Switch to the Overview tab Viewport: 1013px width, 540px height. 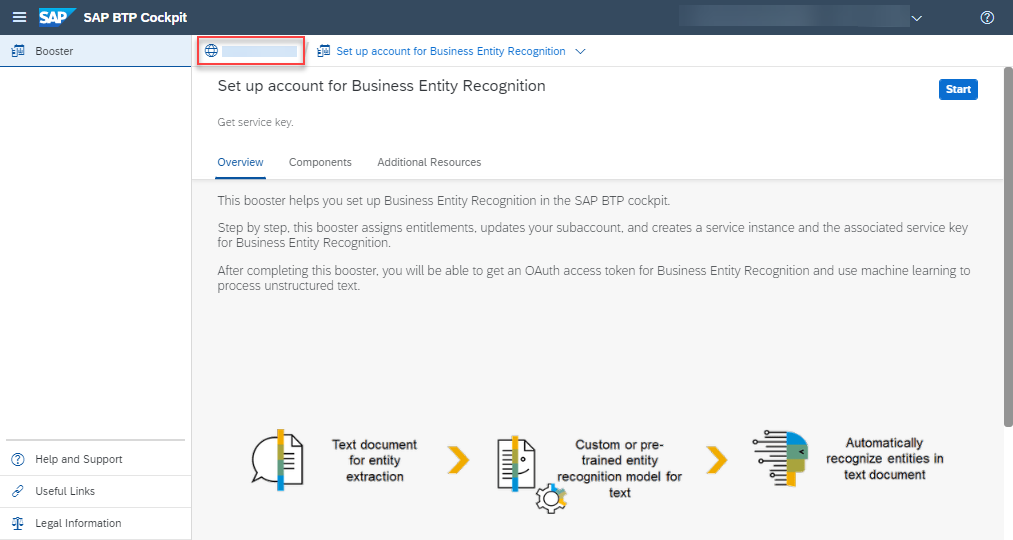click(x=240, y=162)
